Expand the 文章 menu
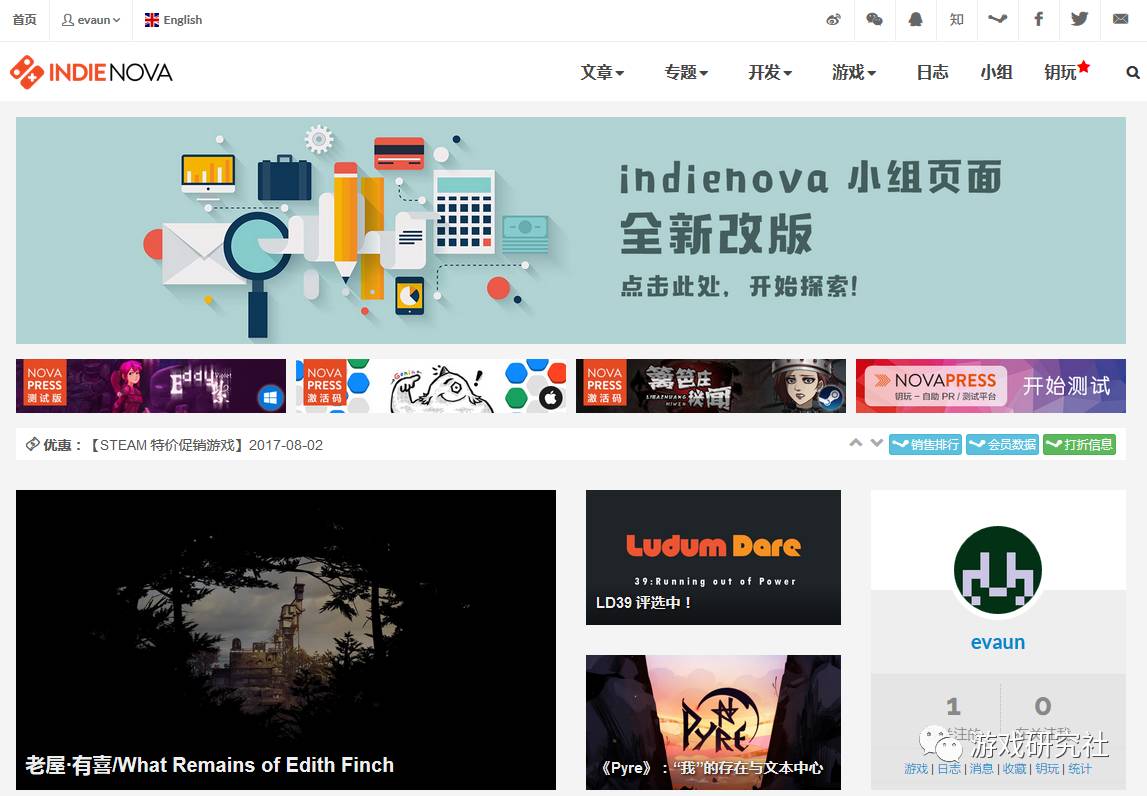The height and width of the screenshot is (796, 1147). [x=602, y=72]
